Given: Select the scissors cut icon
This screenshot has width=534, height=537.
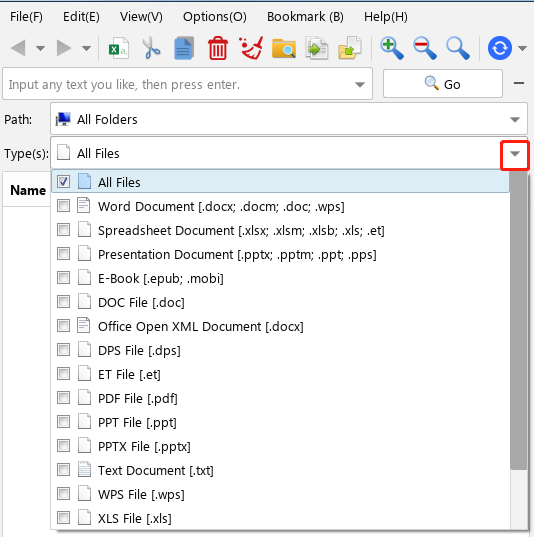Looking at the screenshot, I should click(151, 48).
